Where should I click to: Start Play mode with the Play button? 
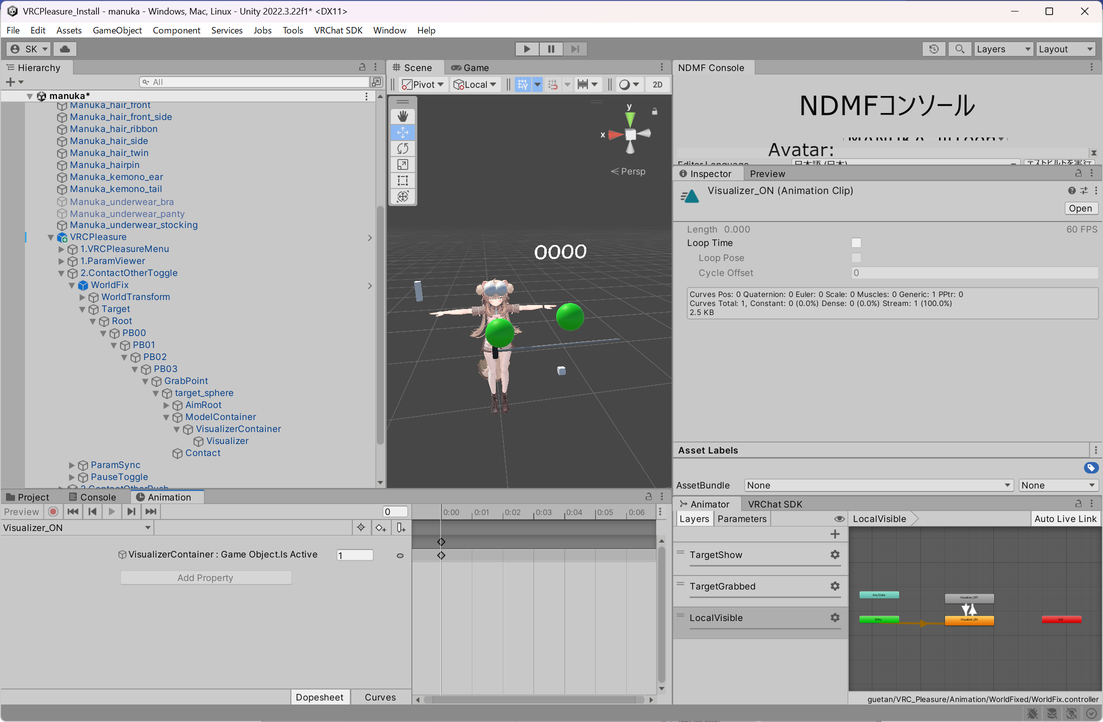[x=527, y=49]
